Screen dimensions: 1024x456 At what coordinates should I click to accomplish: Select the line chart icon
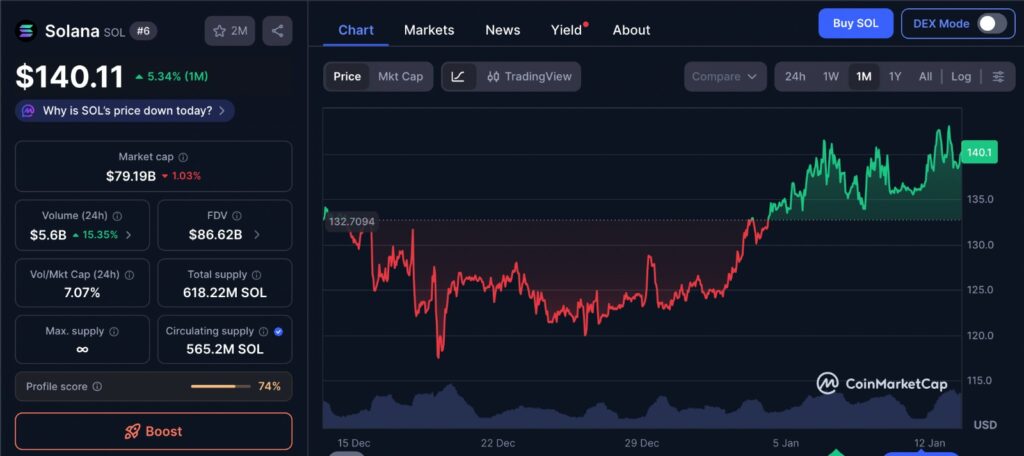(x=458, y=77)
